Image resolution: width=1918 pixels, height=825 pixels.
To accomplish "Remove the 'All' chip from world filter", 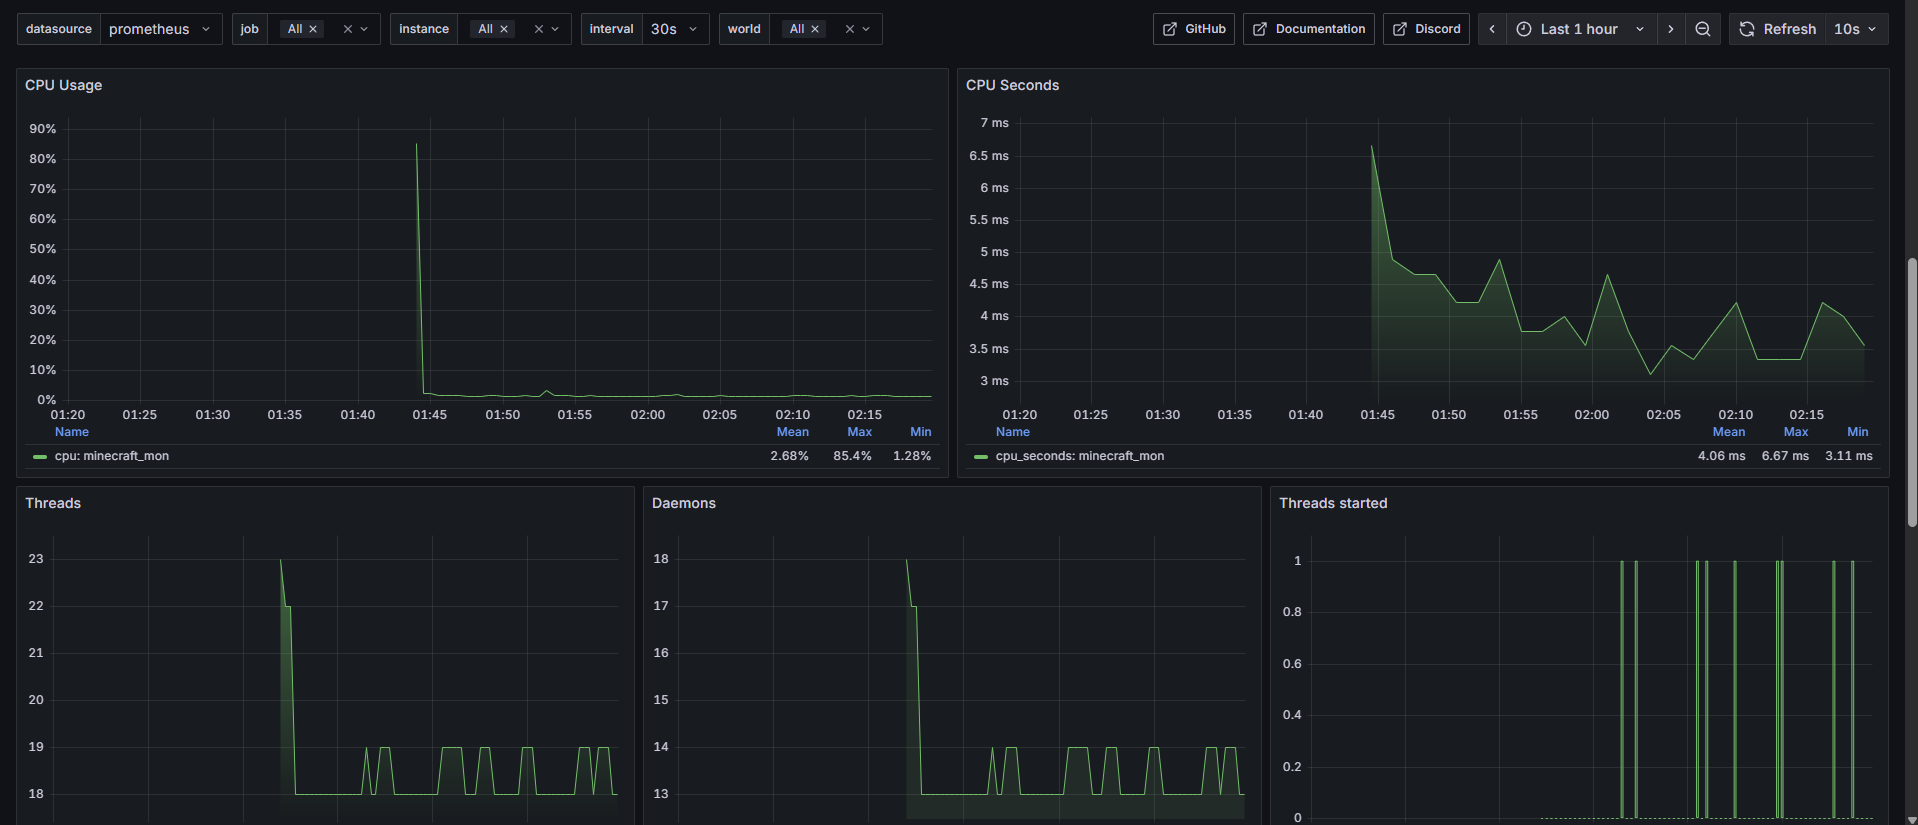I will (815, 29).
